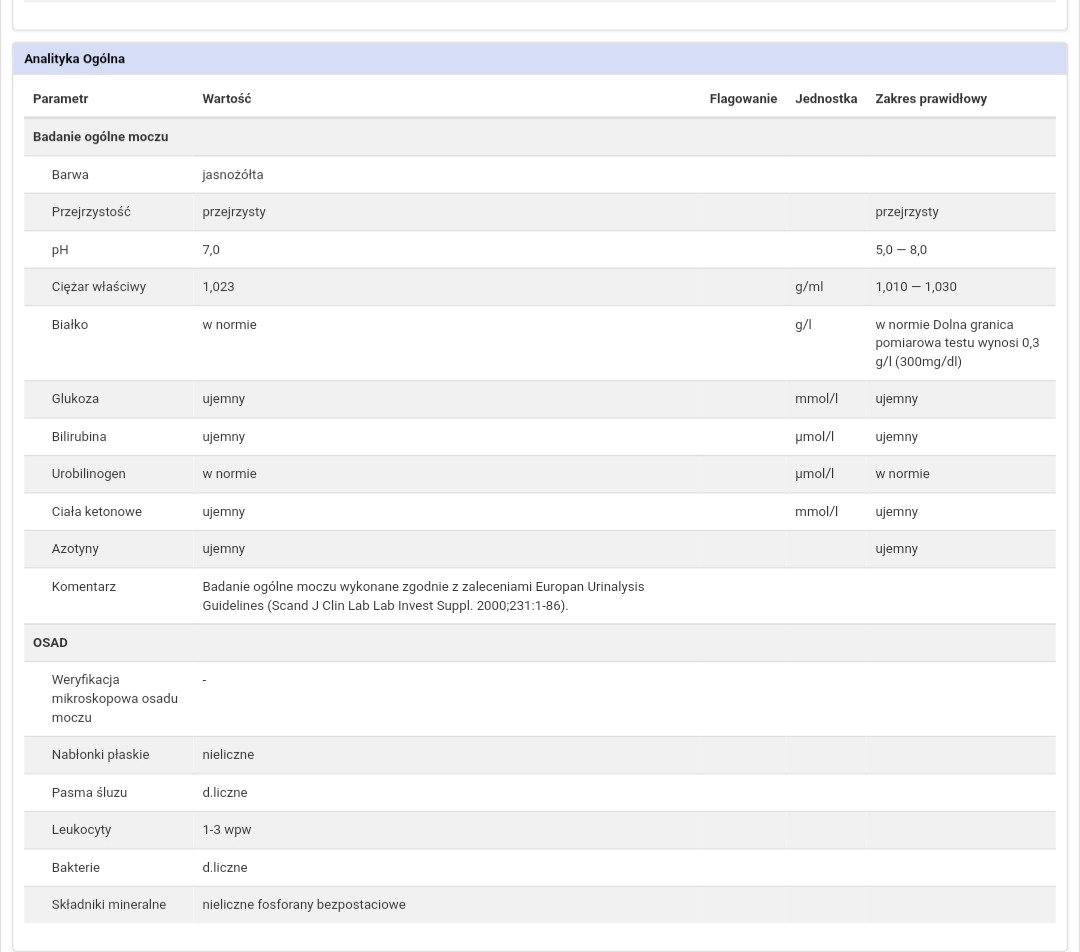The height and width of the screenshot is (952, 1080).
Task: Select the Ciała ketonowe row label
Action: click(x=96, y=512)
